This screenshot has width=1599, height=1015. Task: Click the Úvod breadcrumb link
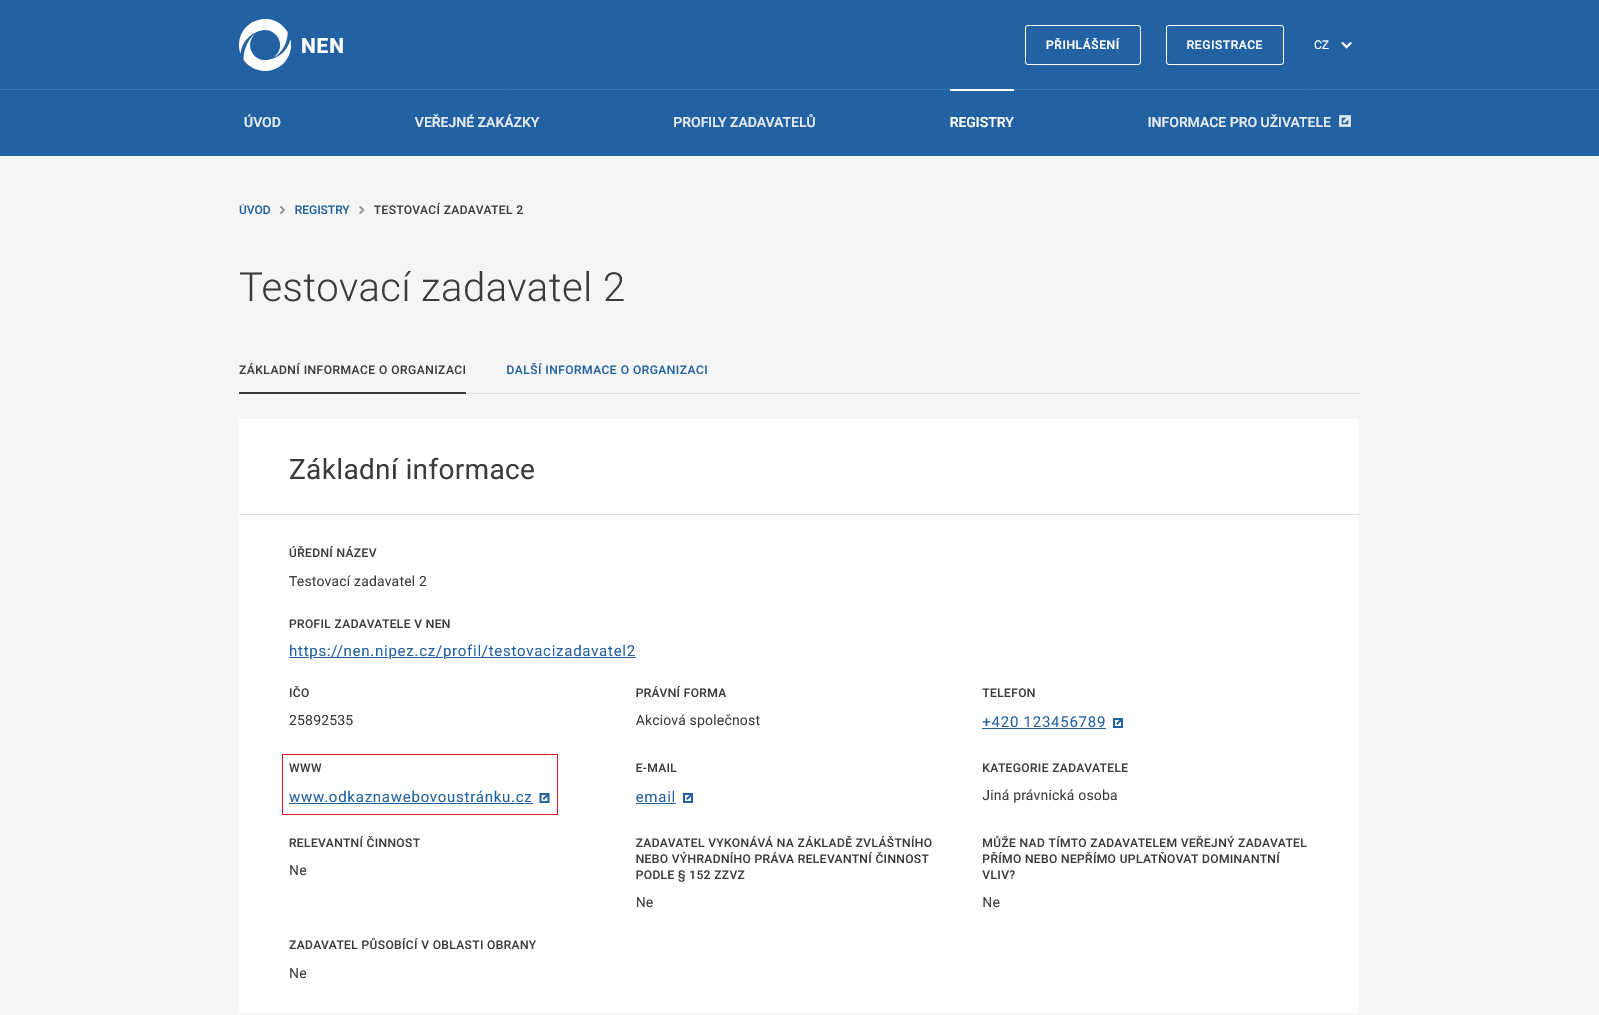tap(255, 210)
